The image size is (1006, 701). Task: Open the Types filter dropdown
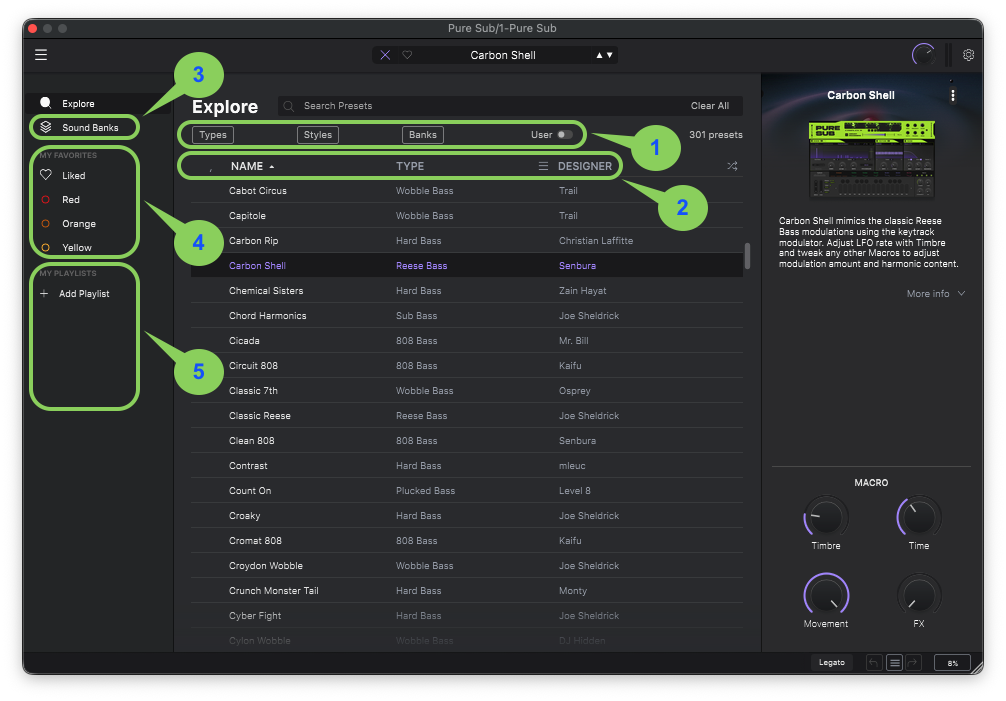213,135
